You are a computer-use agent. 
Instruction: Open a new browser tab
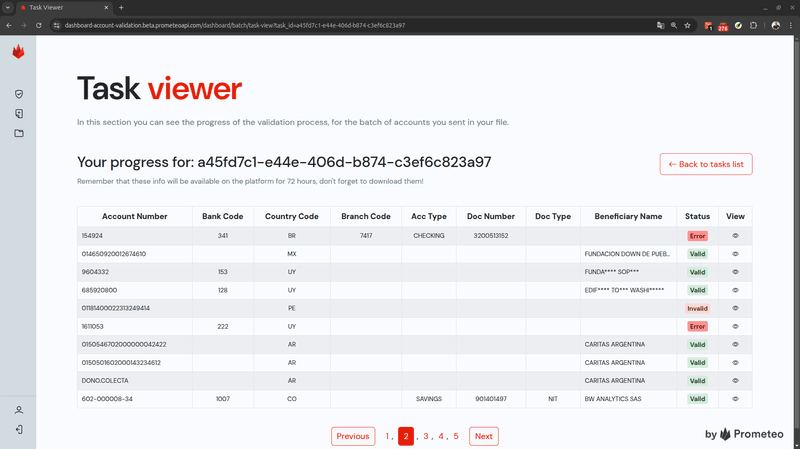tap(121, 7)
